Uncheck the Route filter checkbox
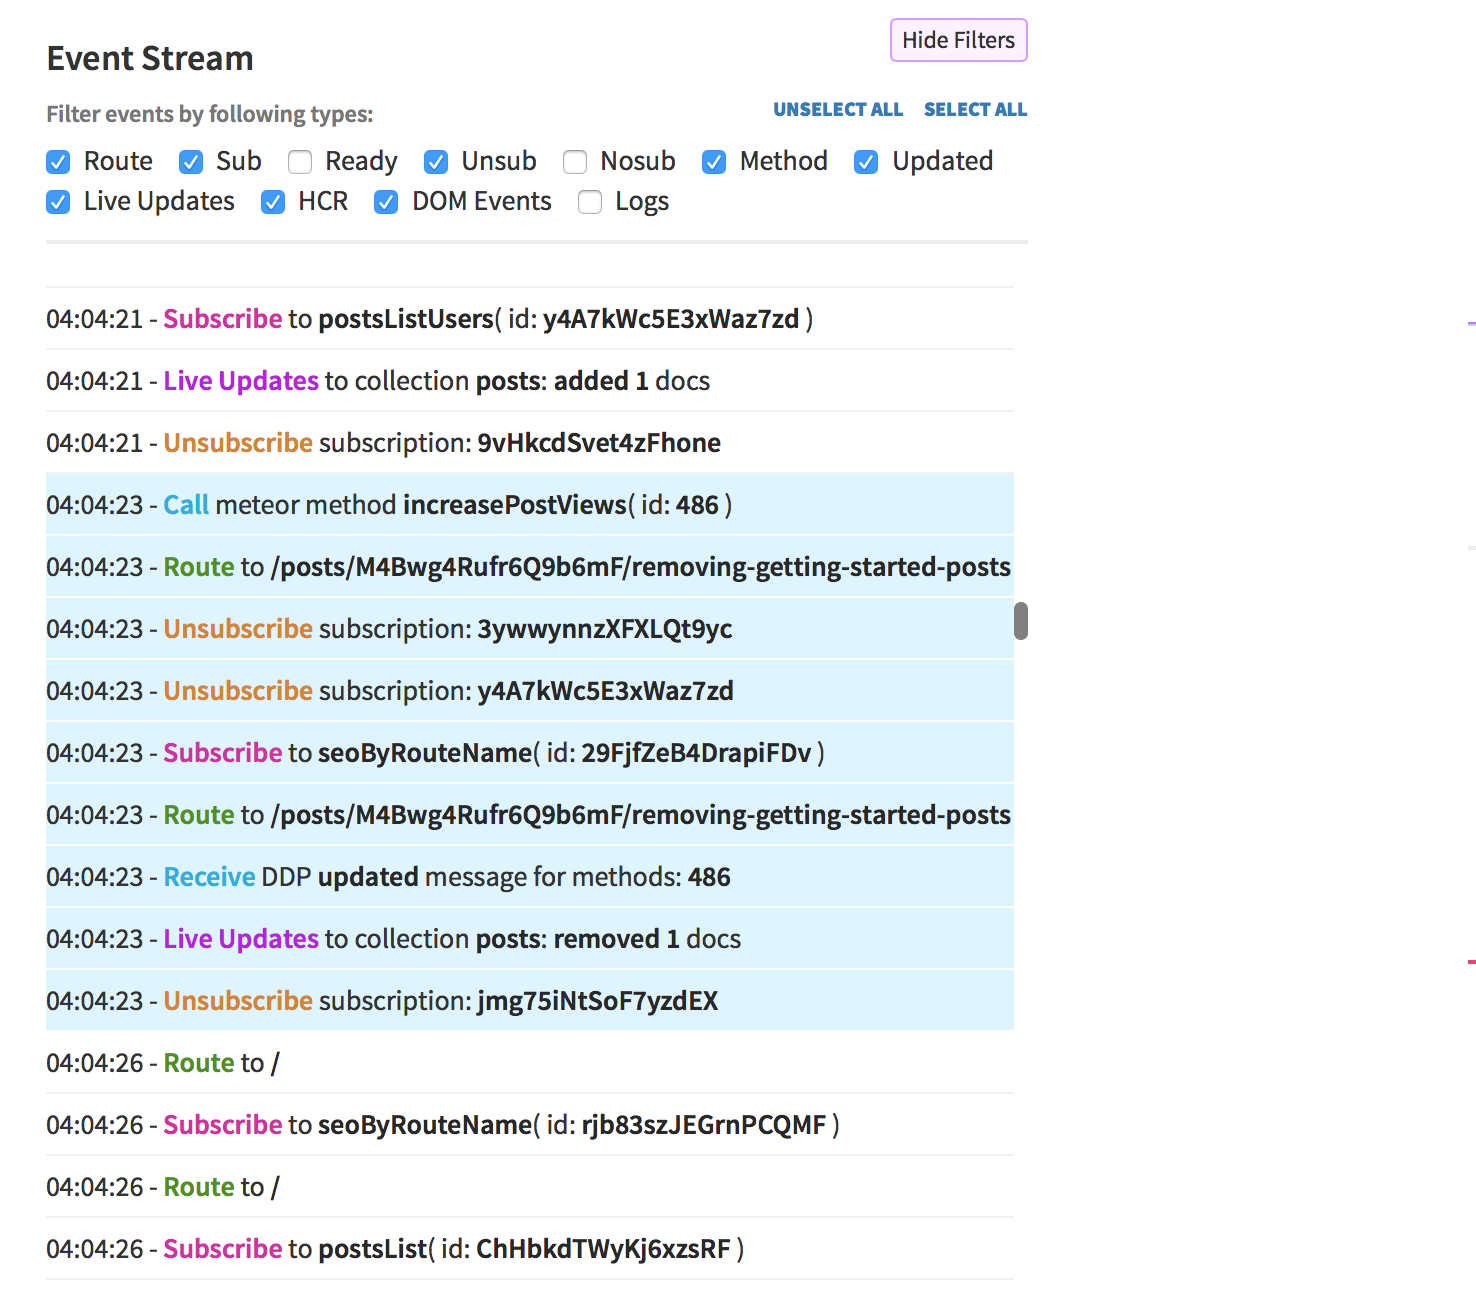 pos(59,162)
